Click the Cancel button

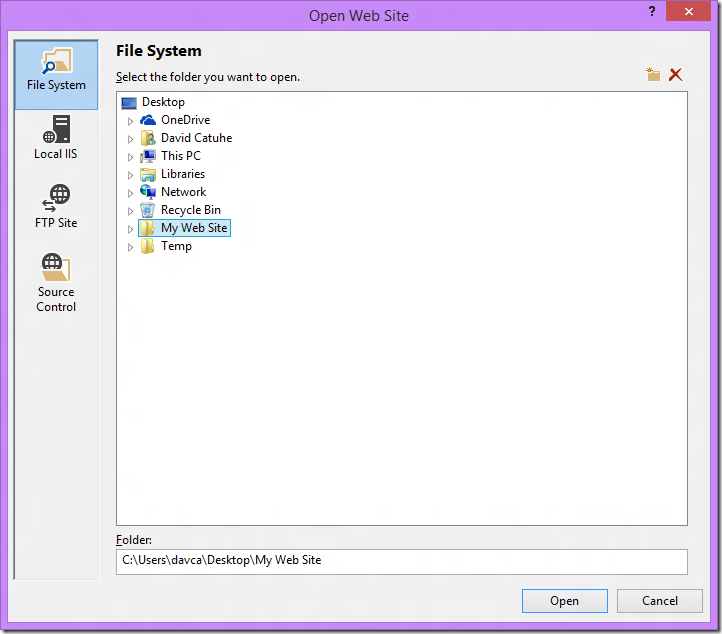click(660, 601)
